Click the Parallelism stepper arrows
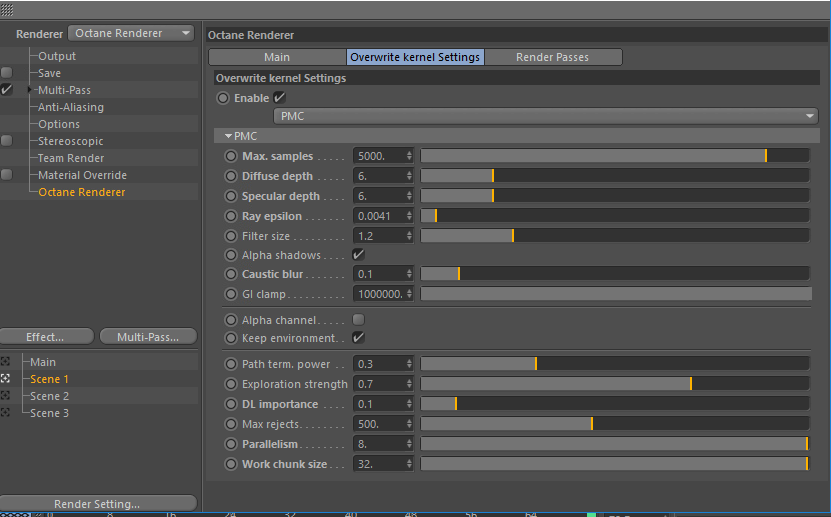This screenshot has height=517, width=831. point(409,444)
